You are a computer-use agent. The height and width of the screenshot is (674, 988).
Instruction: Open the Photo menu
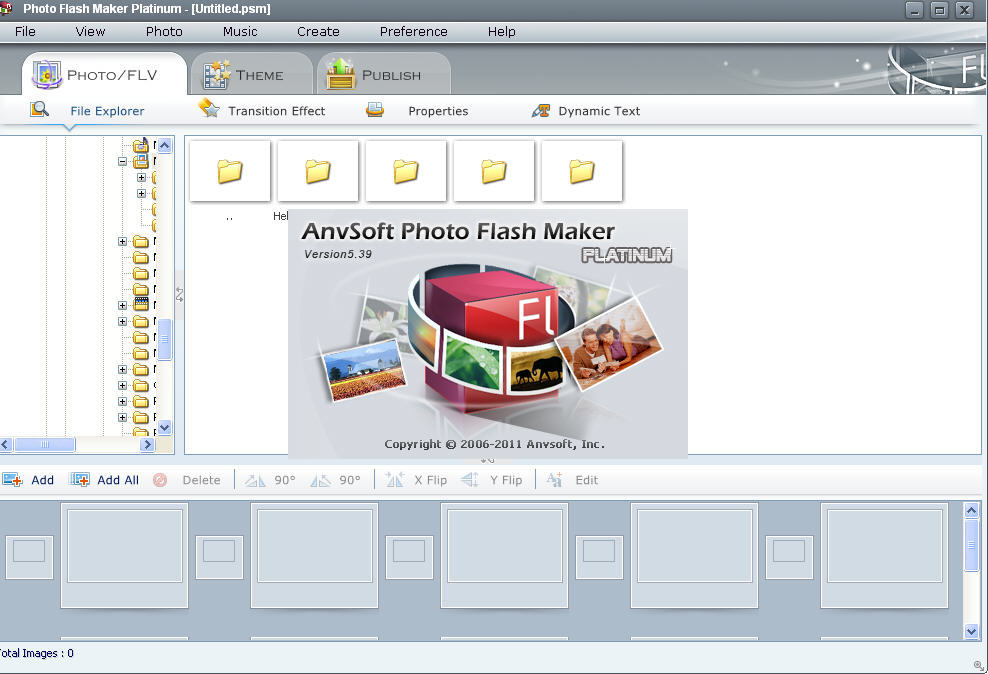[x=164, y=31]
